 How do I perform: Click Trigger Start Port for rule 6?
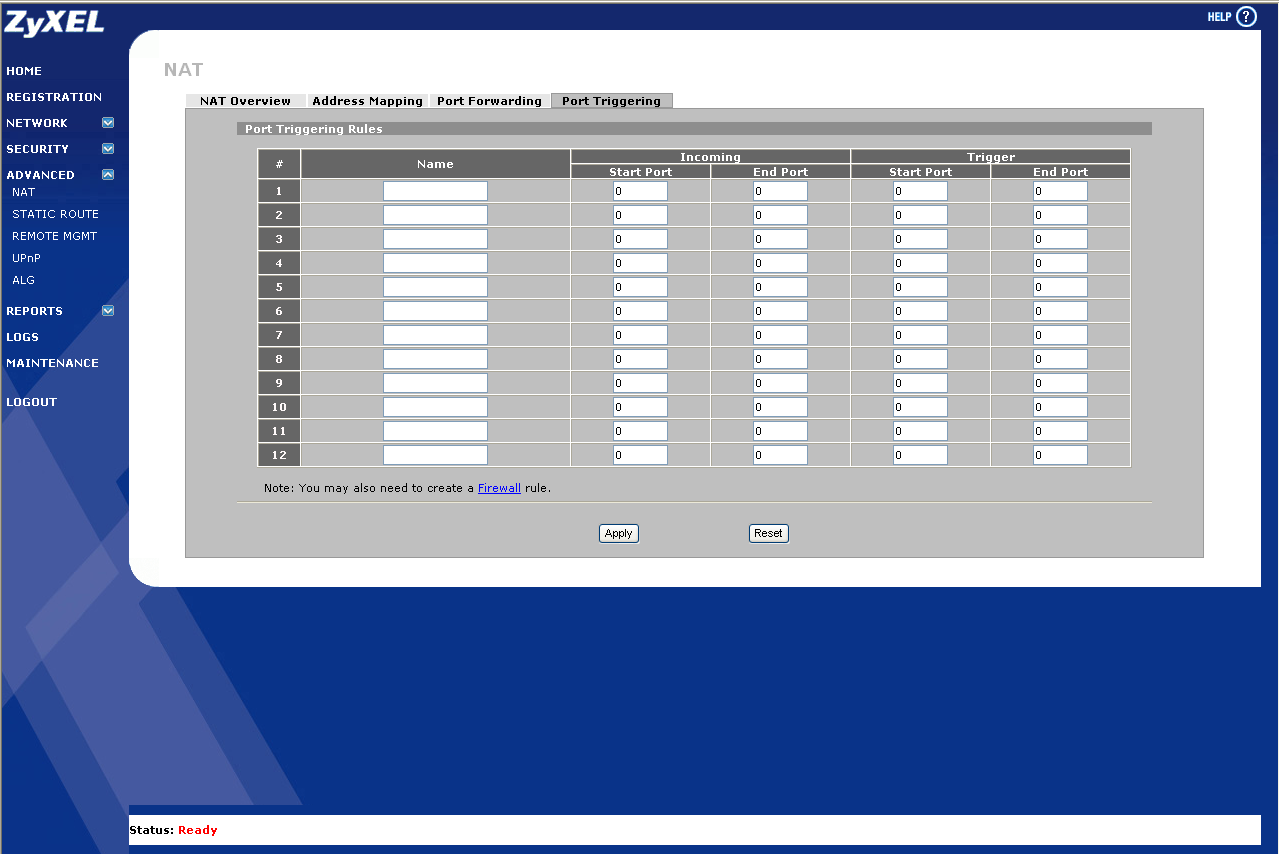tap(920, 311)
